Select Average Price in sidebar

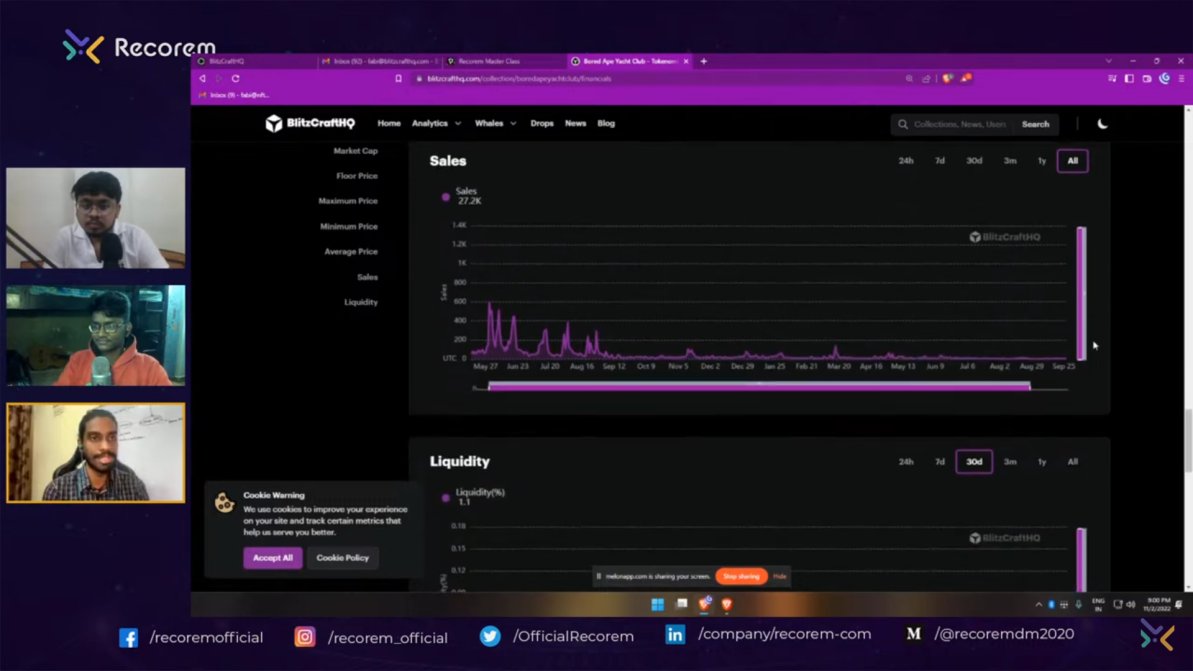coord(351,251)
